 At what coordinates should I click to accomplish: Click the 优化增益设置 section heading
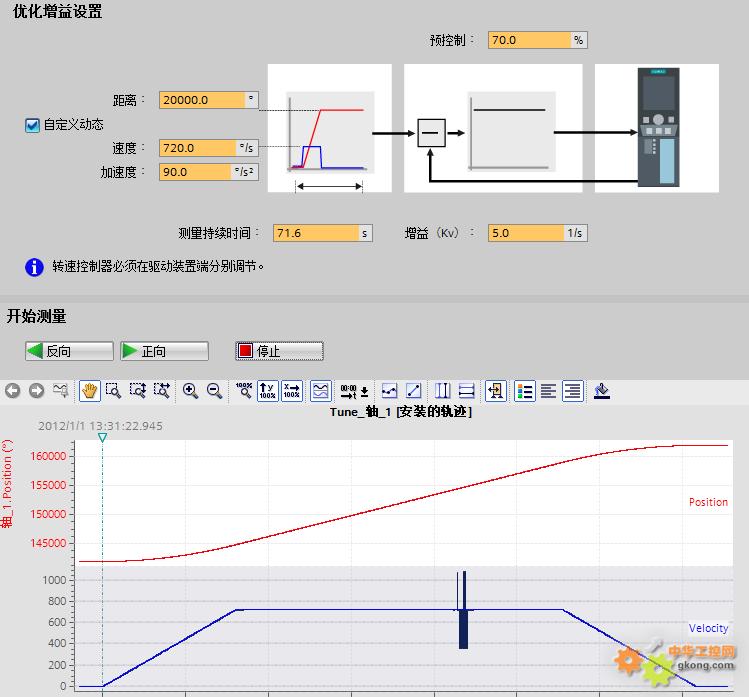click(57, 11)
